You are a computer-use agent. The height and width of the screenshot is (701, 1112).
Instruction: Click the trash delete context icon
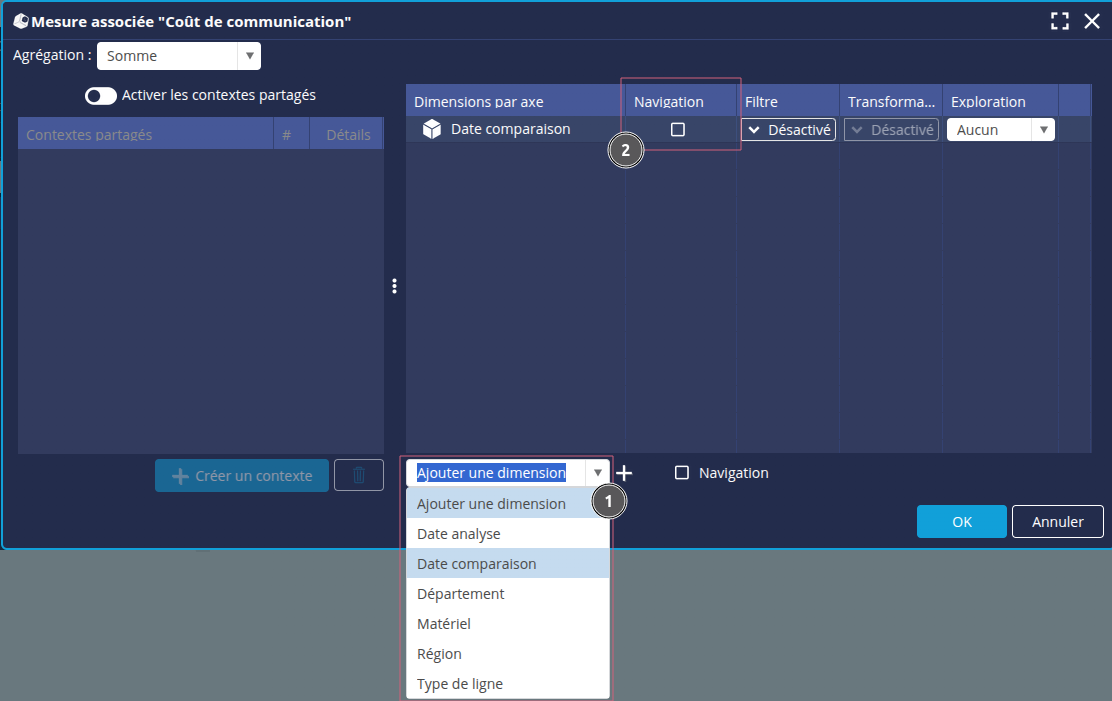tap(358, 476)
